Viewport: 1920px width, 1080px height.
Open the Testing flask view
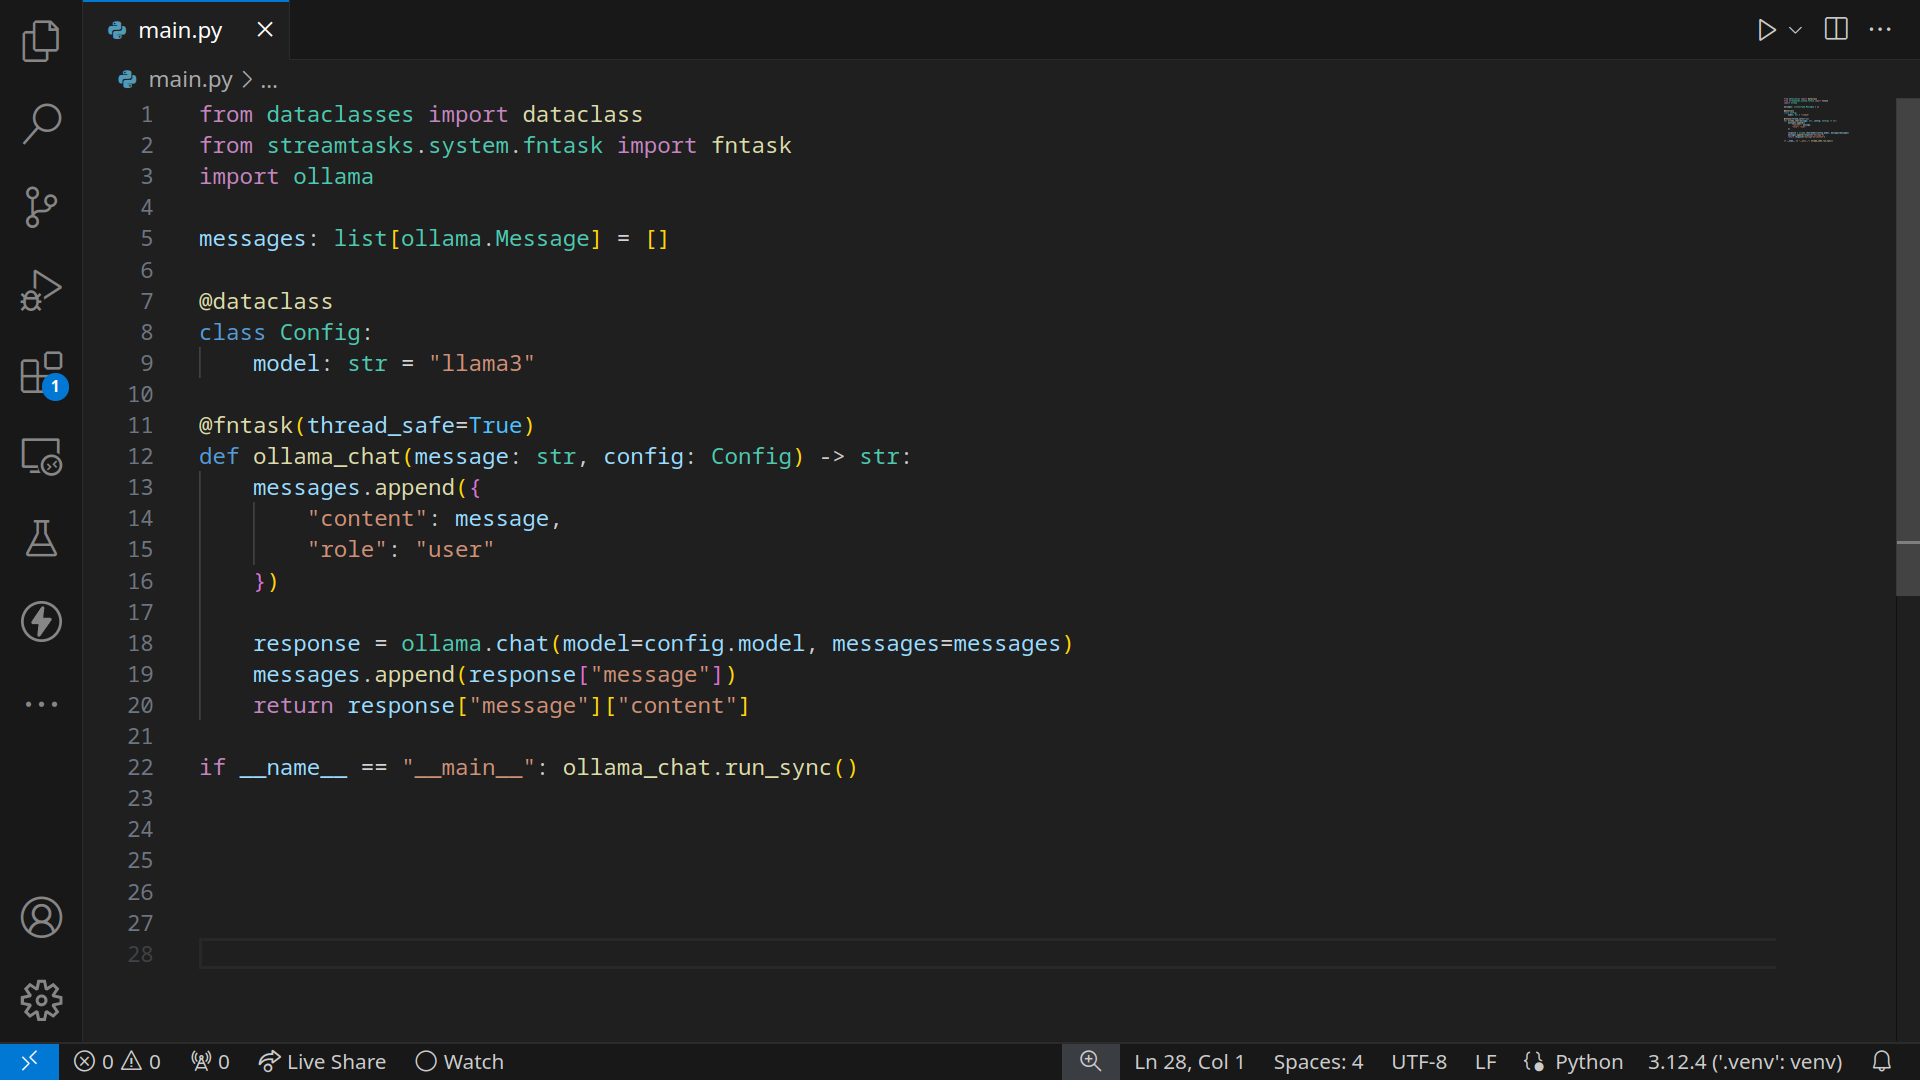pyautogui.click(x=41, y=539)
